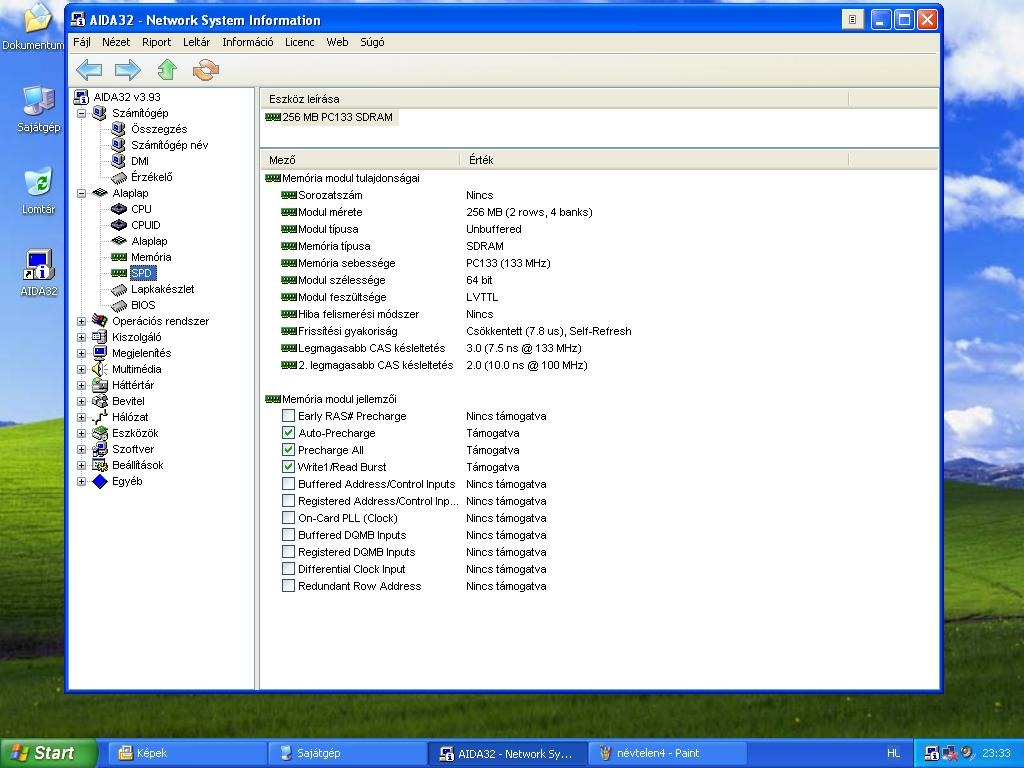
Task: Click the BIOS chip icon in tree
Action: point(119,305)
